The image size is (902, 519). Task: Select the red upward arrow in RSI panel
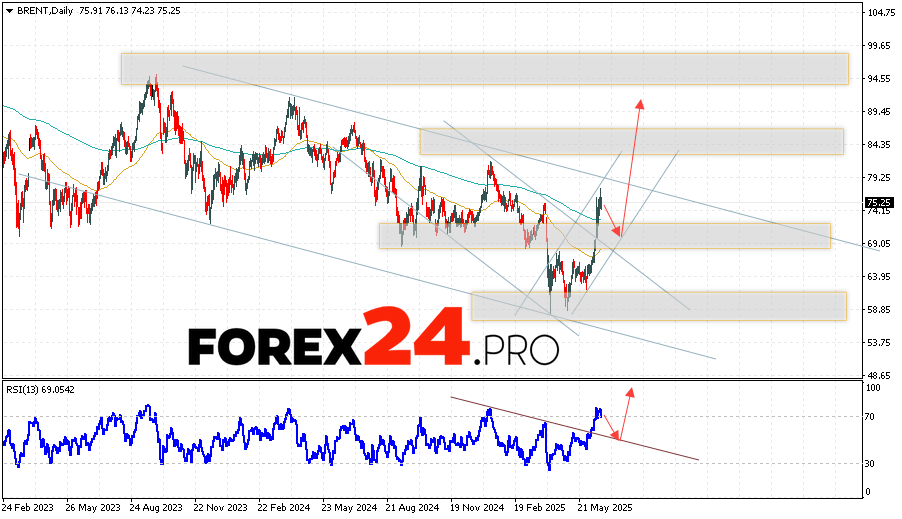[x=626, y=410]
